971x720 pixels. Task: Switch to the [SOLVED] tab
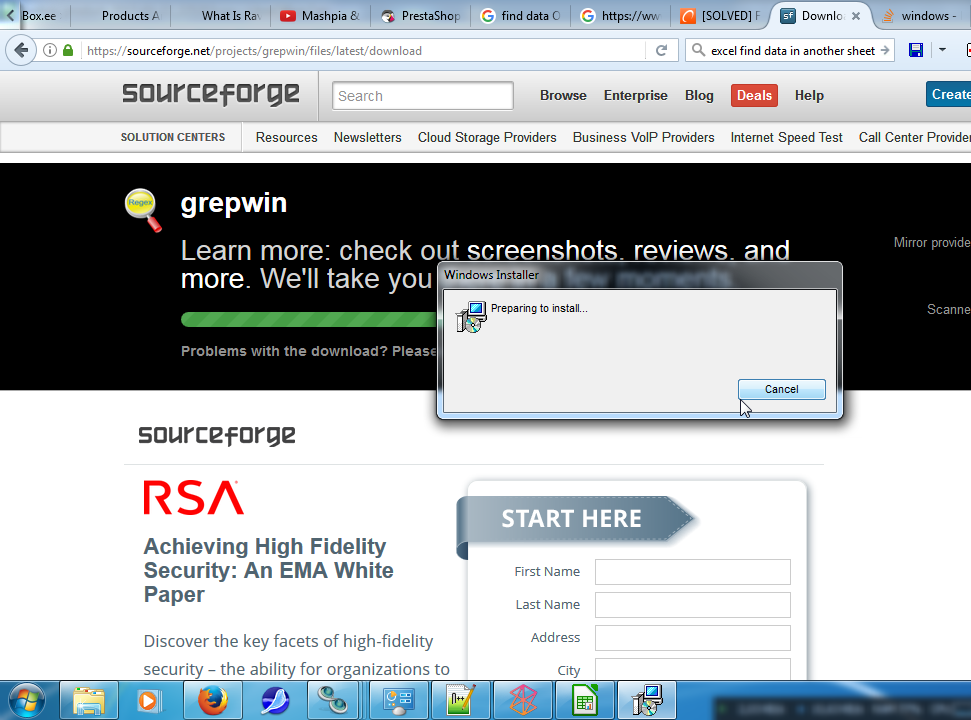[x=720, y=16]
